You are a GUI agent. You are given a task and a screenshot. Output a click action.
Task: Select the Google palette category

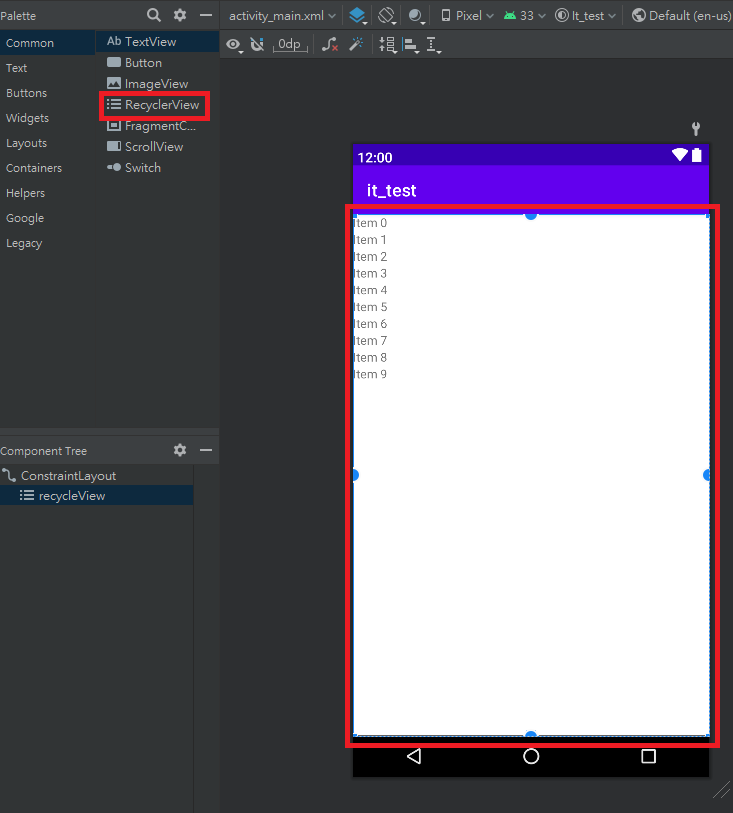point(48,218)
